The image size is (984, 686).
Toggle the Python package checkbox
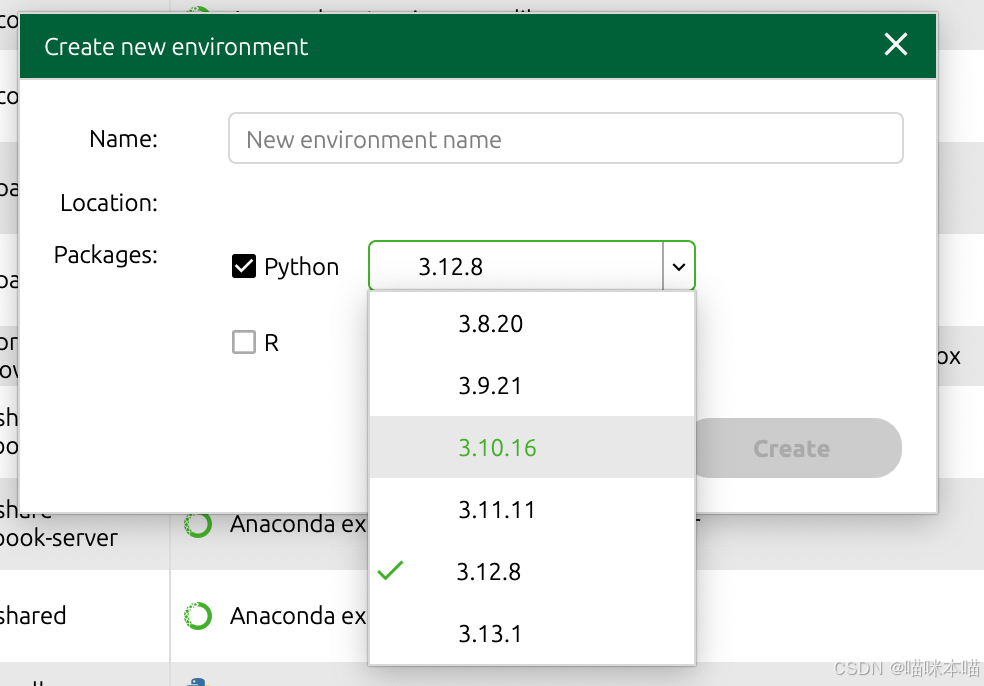[x=243, y=266]
